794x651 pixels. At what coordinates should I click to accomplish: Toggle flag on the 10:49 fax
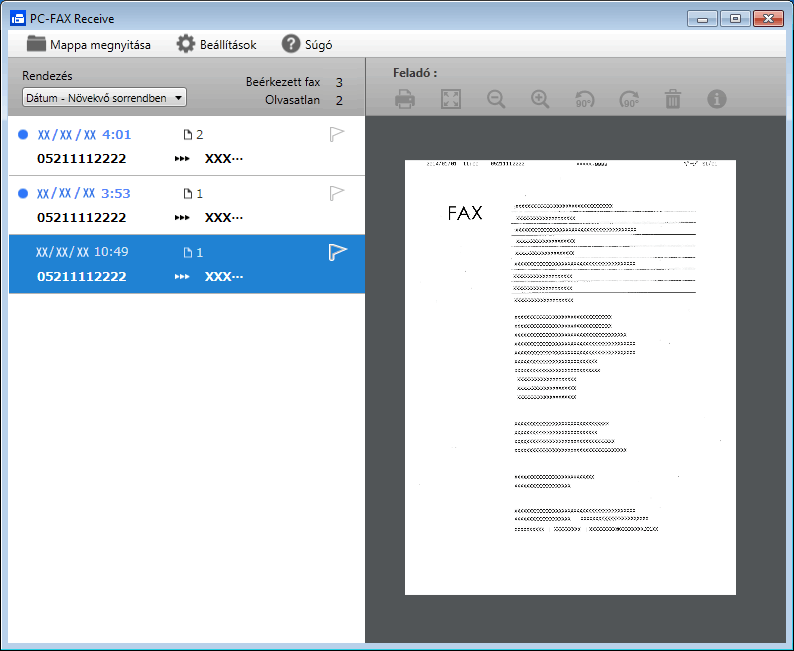click(337, 252)
